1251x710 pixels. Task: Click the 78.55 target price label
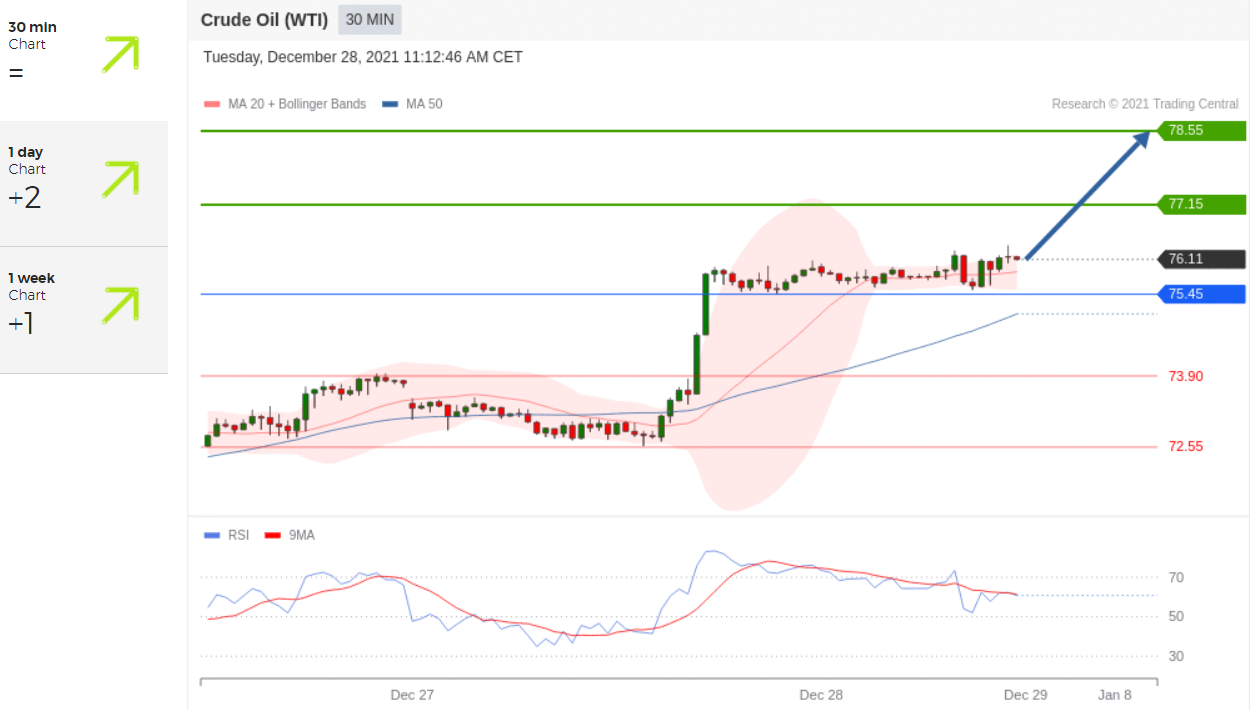click(1201, 131)
